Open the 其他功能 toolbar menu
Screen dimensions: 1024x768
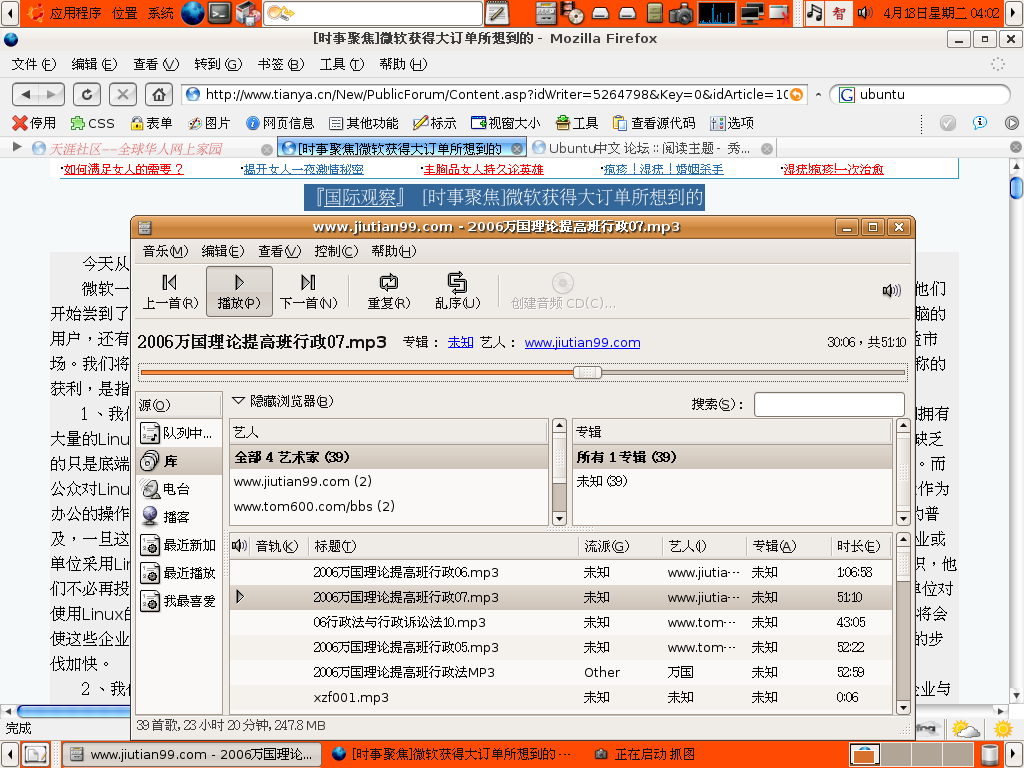click(x=364, y=123)
